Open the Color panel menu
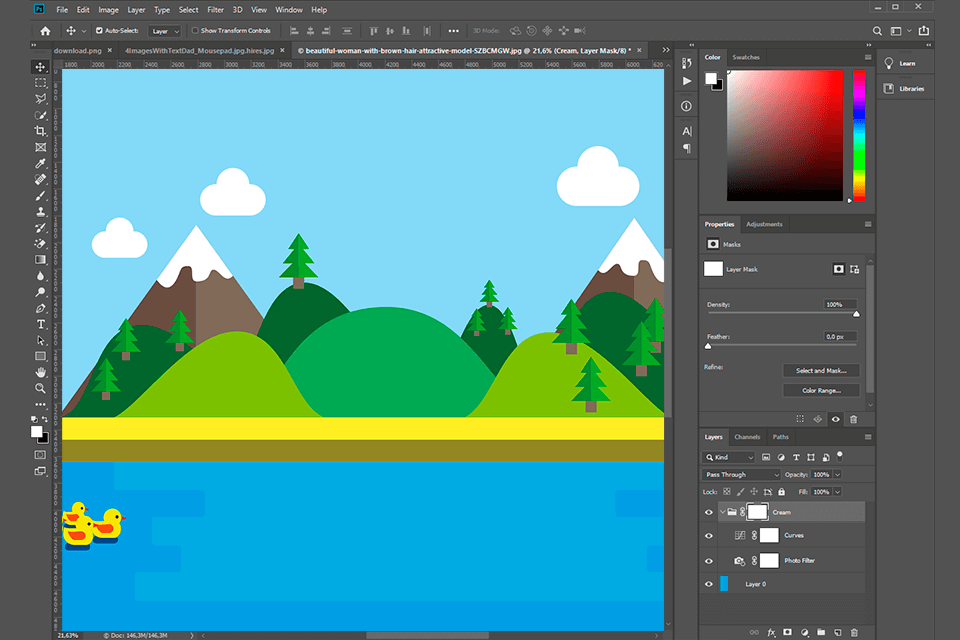The width and height of the screenshot is (960, 640). click(868, 57)
